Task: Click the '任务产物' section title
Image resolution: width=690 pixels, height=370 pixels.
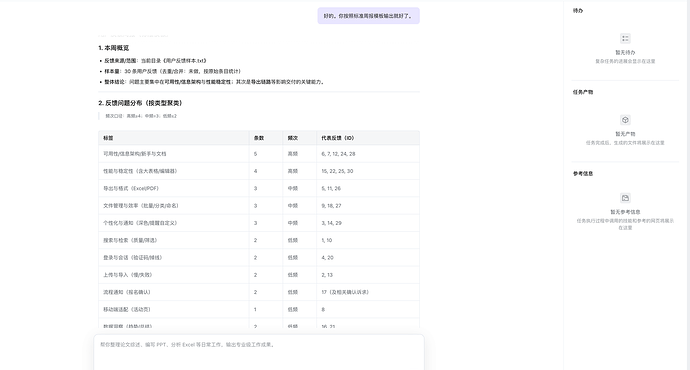Action: 583,92
